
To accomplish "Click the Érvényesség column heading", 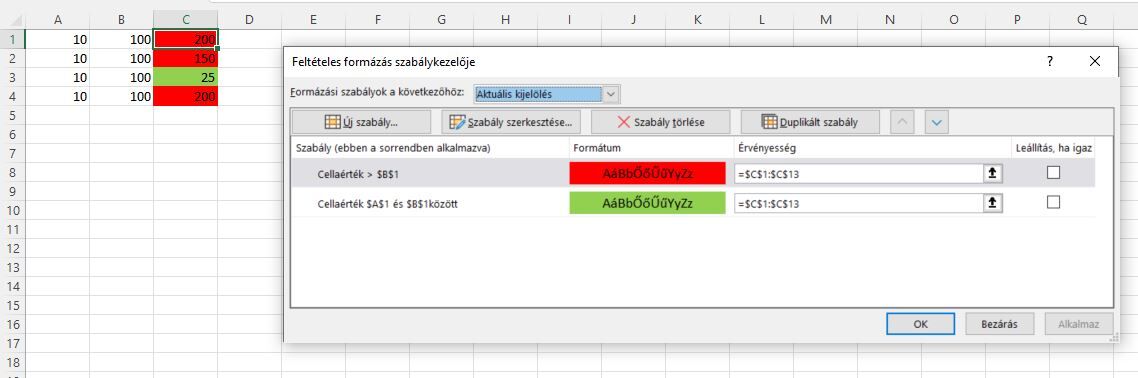I will [766, 147].
